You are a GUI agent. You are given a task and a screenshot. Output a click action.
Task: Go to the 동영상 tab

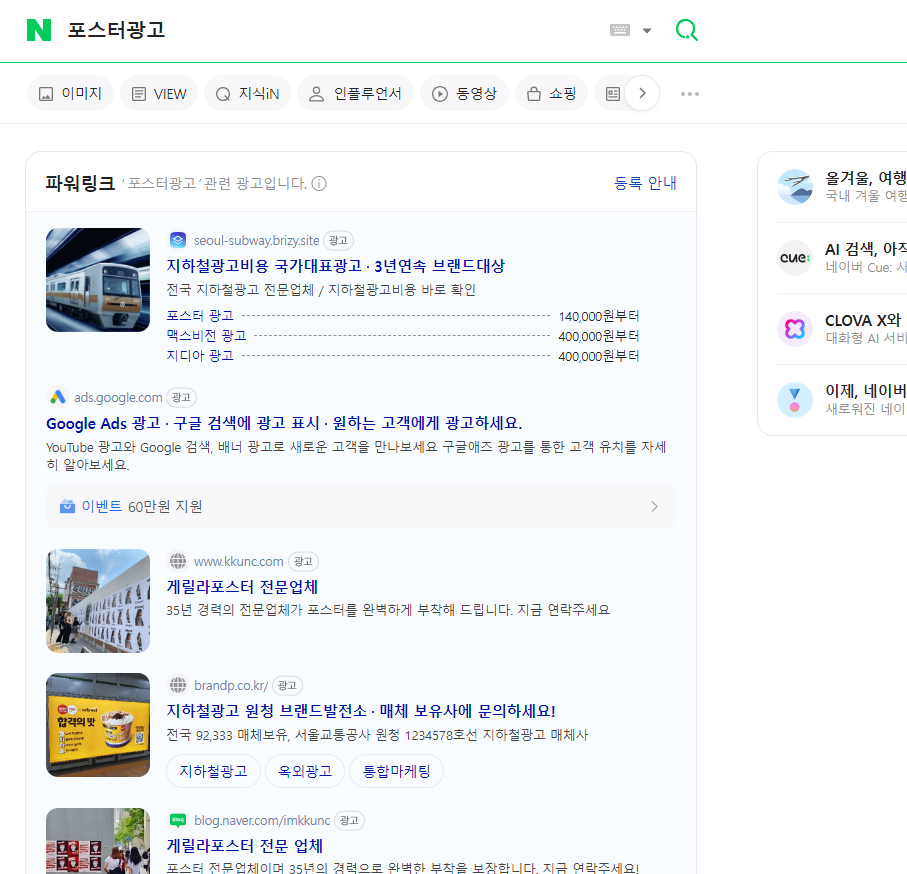pos(464,94)
